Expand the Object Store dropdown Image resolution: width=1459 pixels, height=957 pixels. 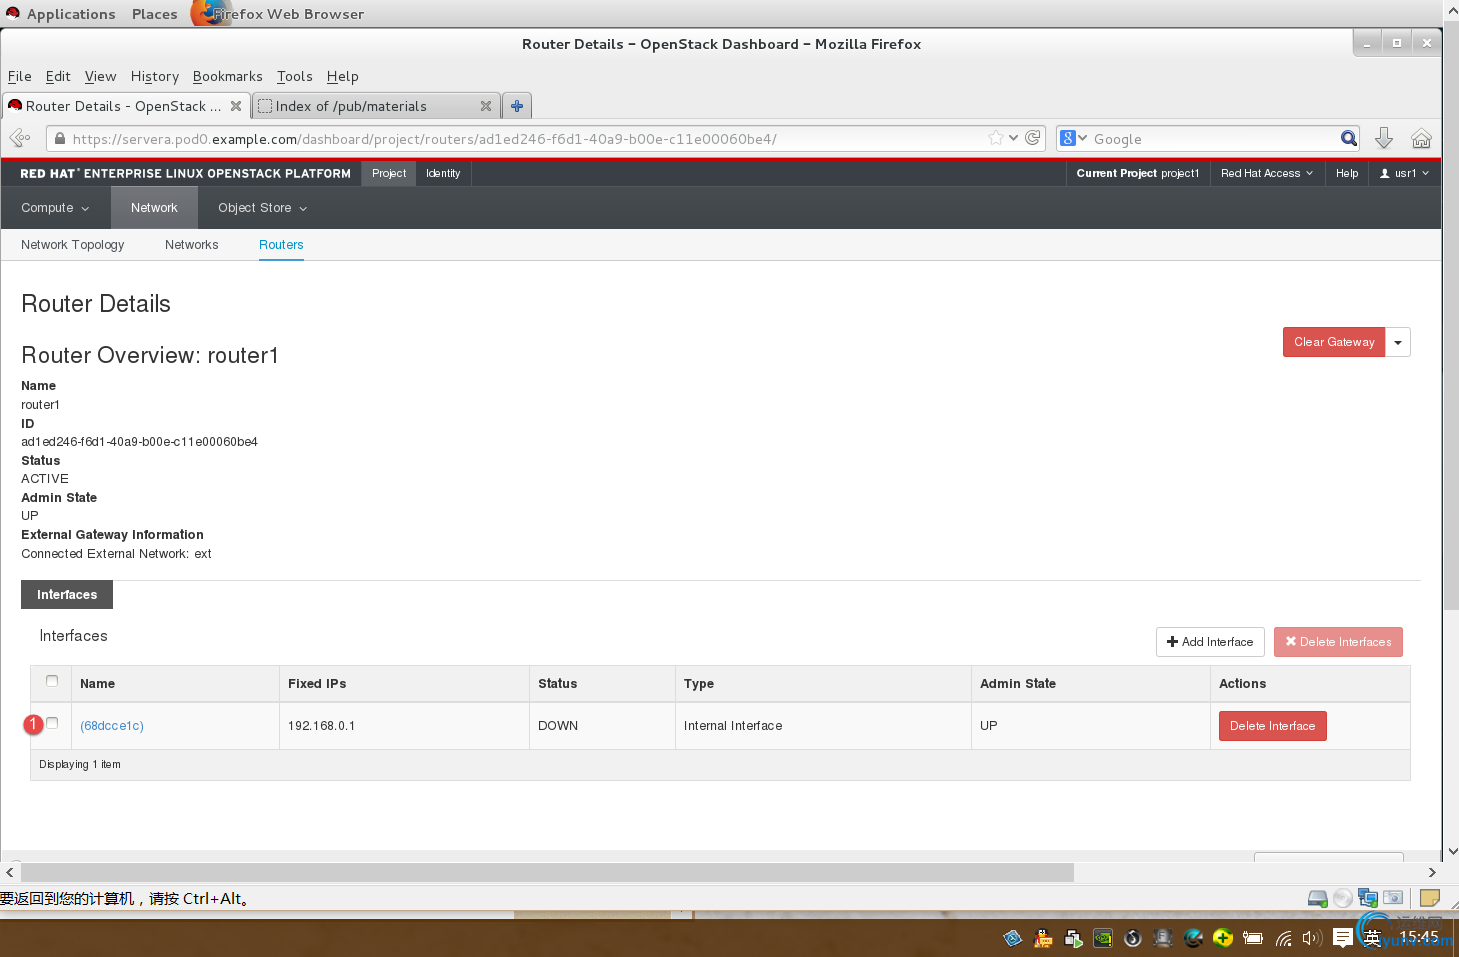(x=262, y=208)
